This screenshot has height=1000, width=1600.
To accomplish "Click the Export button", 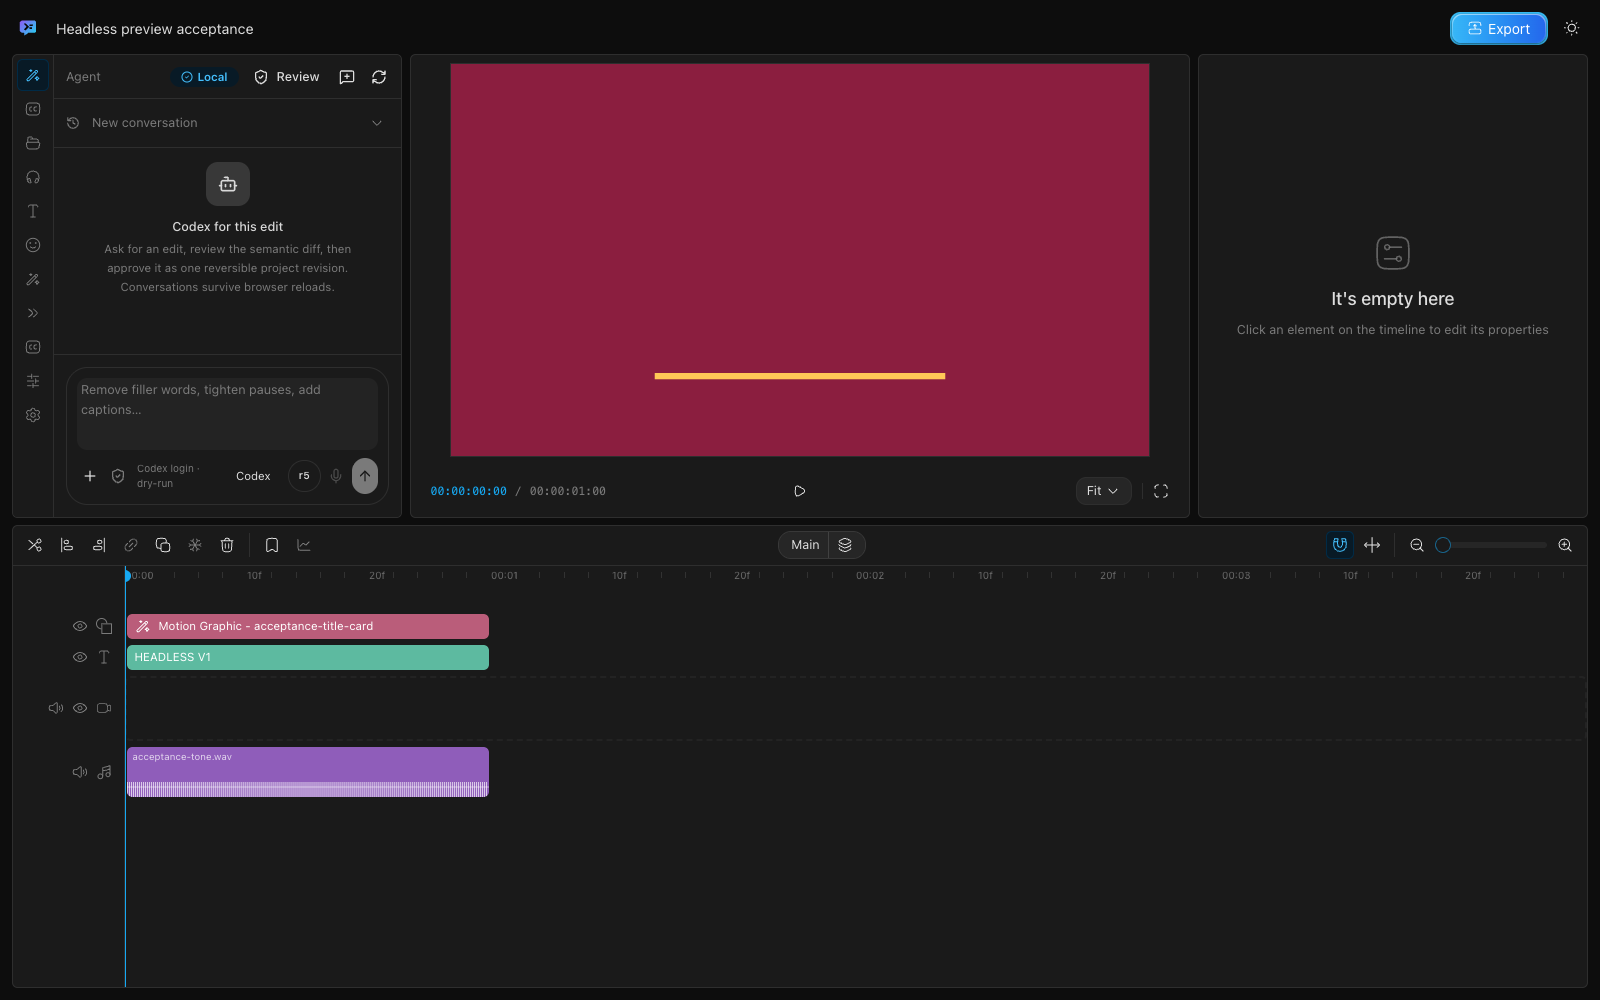I will 1499,29.
